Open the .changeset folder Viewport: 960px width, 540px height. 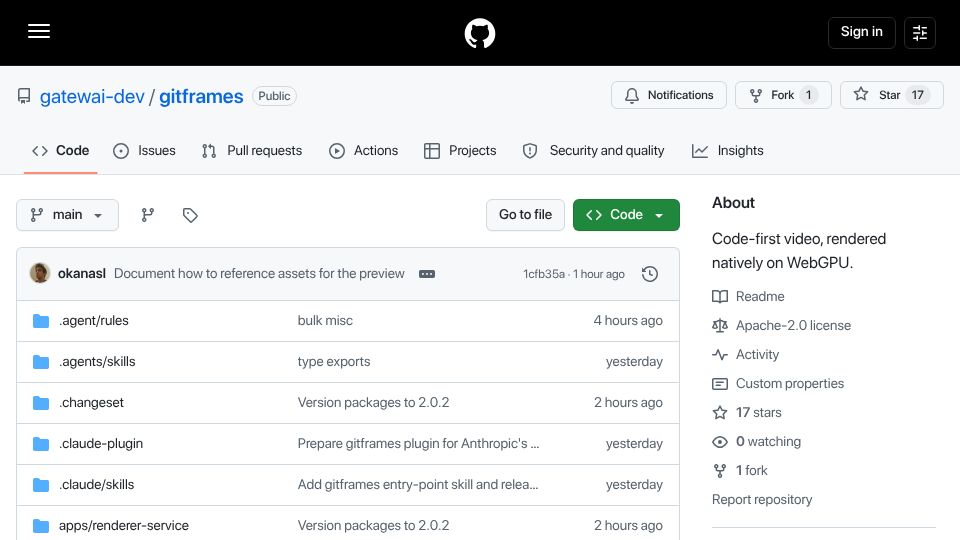tap(91, 403)
